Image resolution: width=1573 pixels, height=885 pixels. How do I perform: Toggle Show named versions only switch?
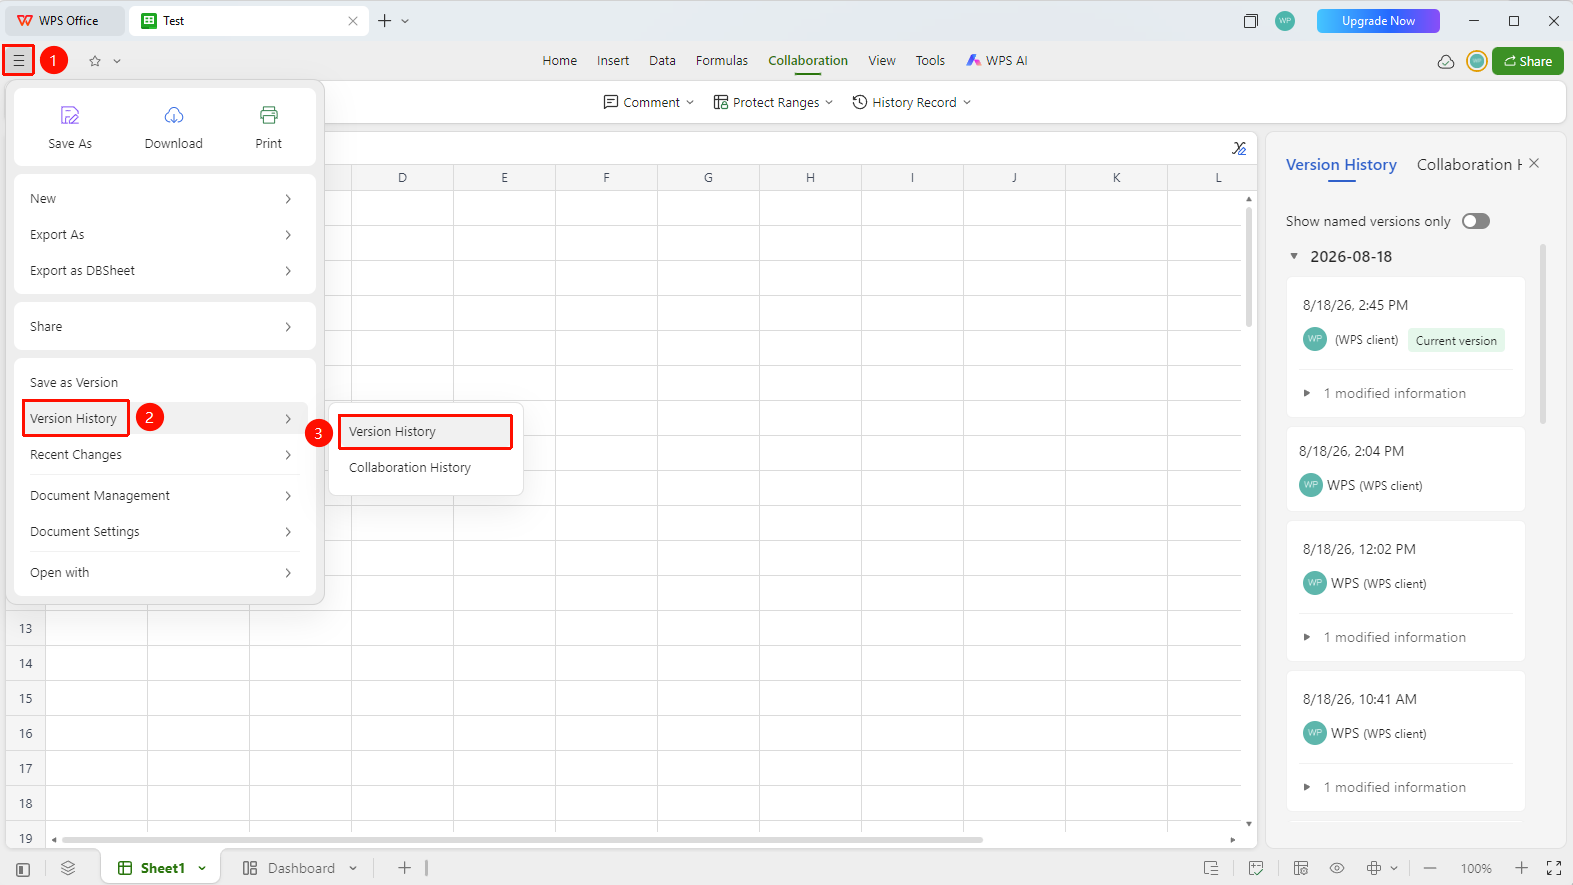(x=1476, y=221)
